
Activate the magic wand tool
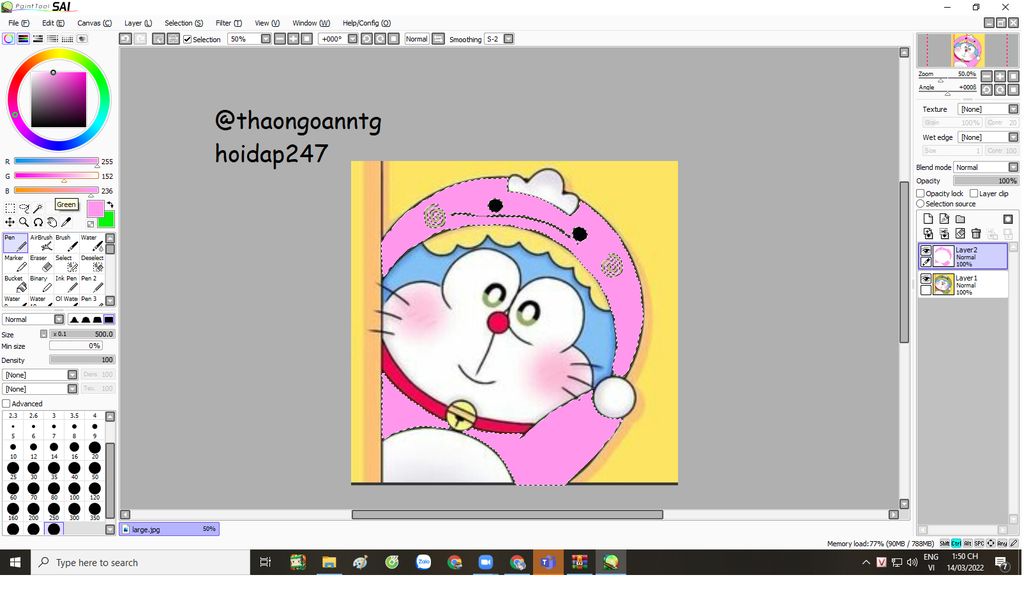(39, 208)
